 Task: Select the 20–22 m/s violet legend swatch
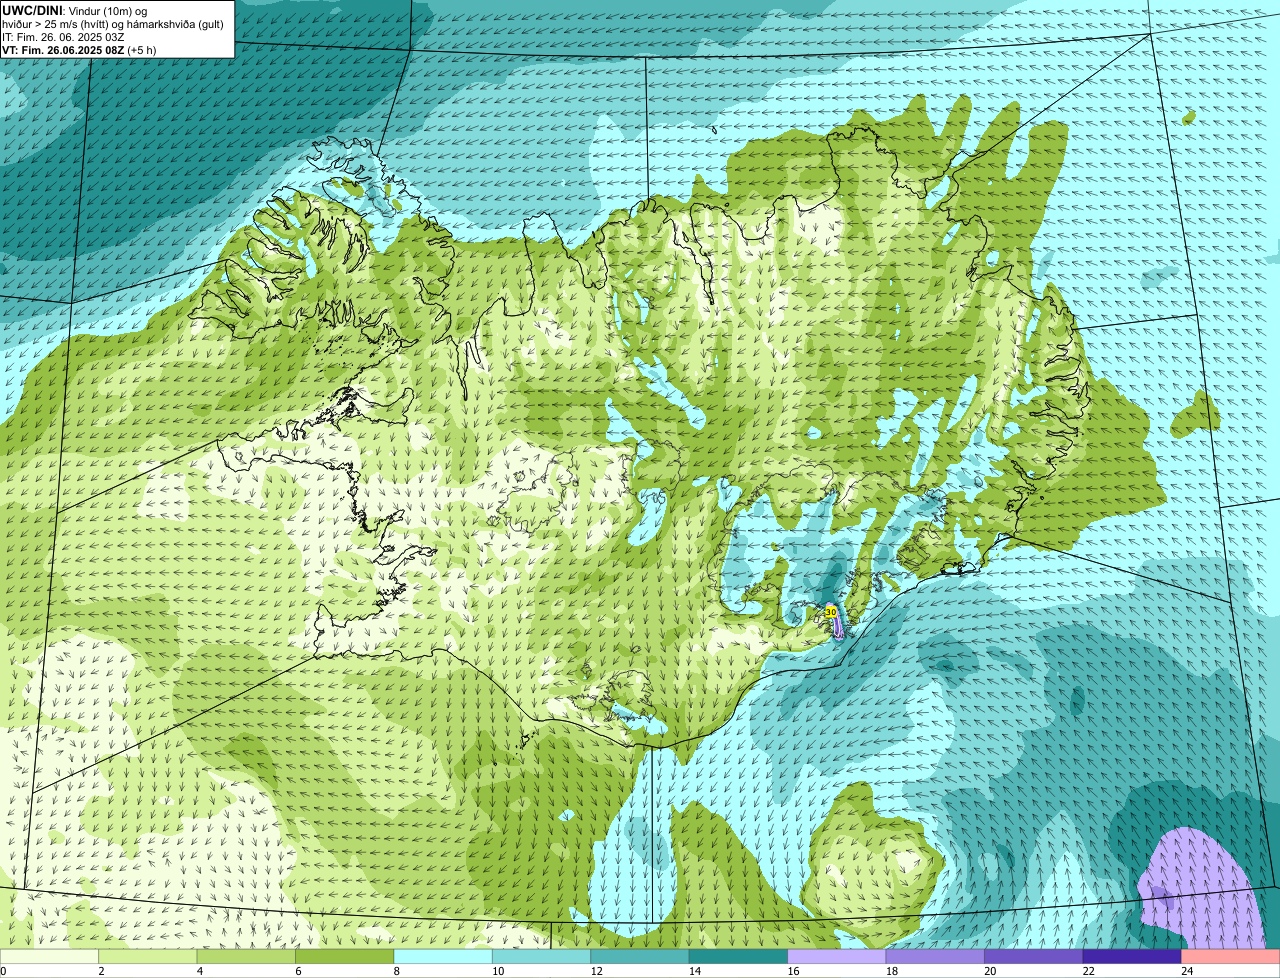[1034, 957]
